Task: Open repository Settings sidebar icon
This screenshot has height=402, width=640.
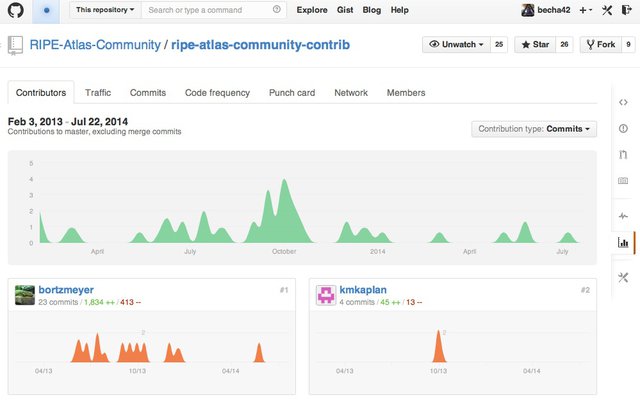Action: [x=623, y=278]
